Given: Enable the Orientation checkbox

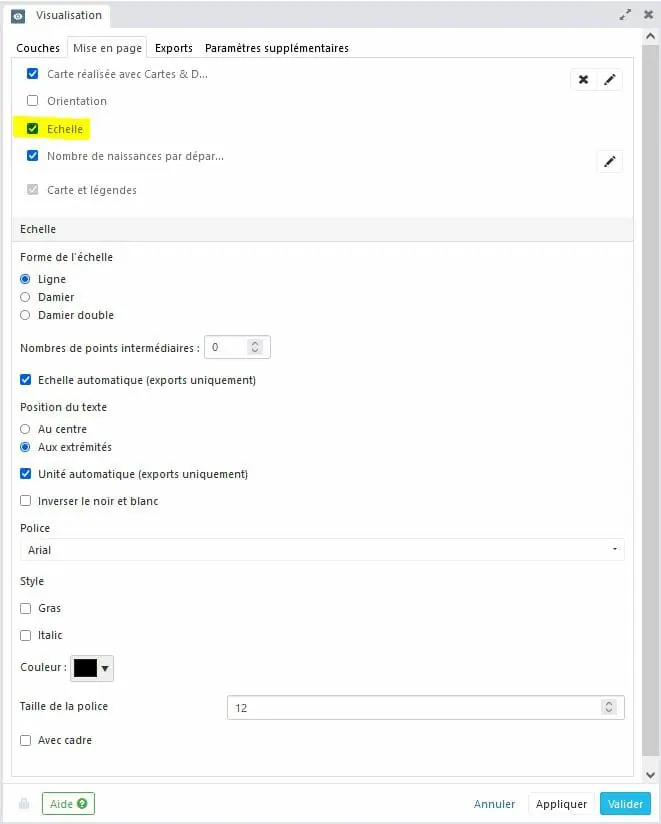Looking at the screenshot, I should pyautogui.click(x=33, y=101).
